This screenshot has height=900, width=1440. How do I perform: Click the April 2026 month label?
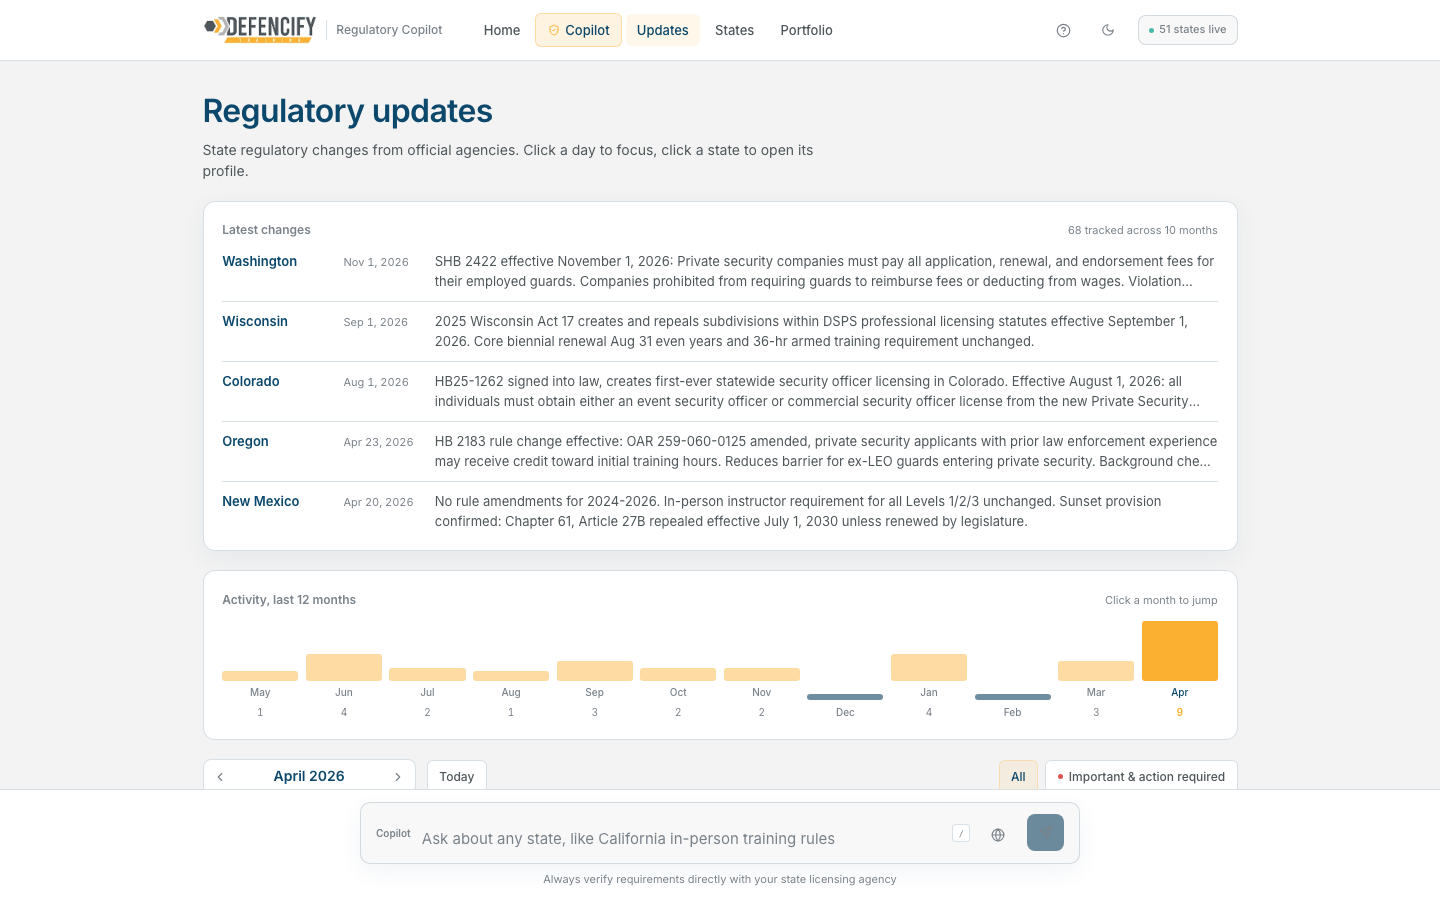[309, 776]
